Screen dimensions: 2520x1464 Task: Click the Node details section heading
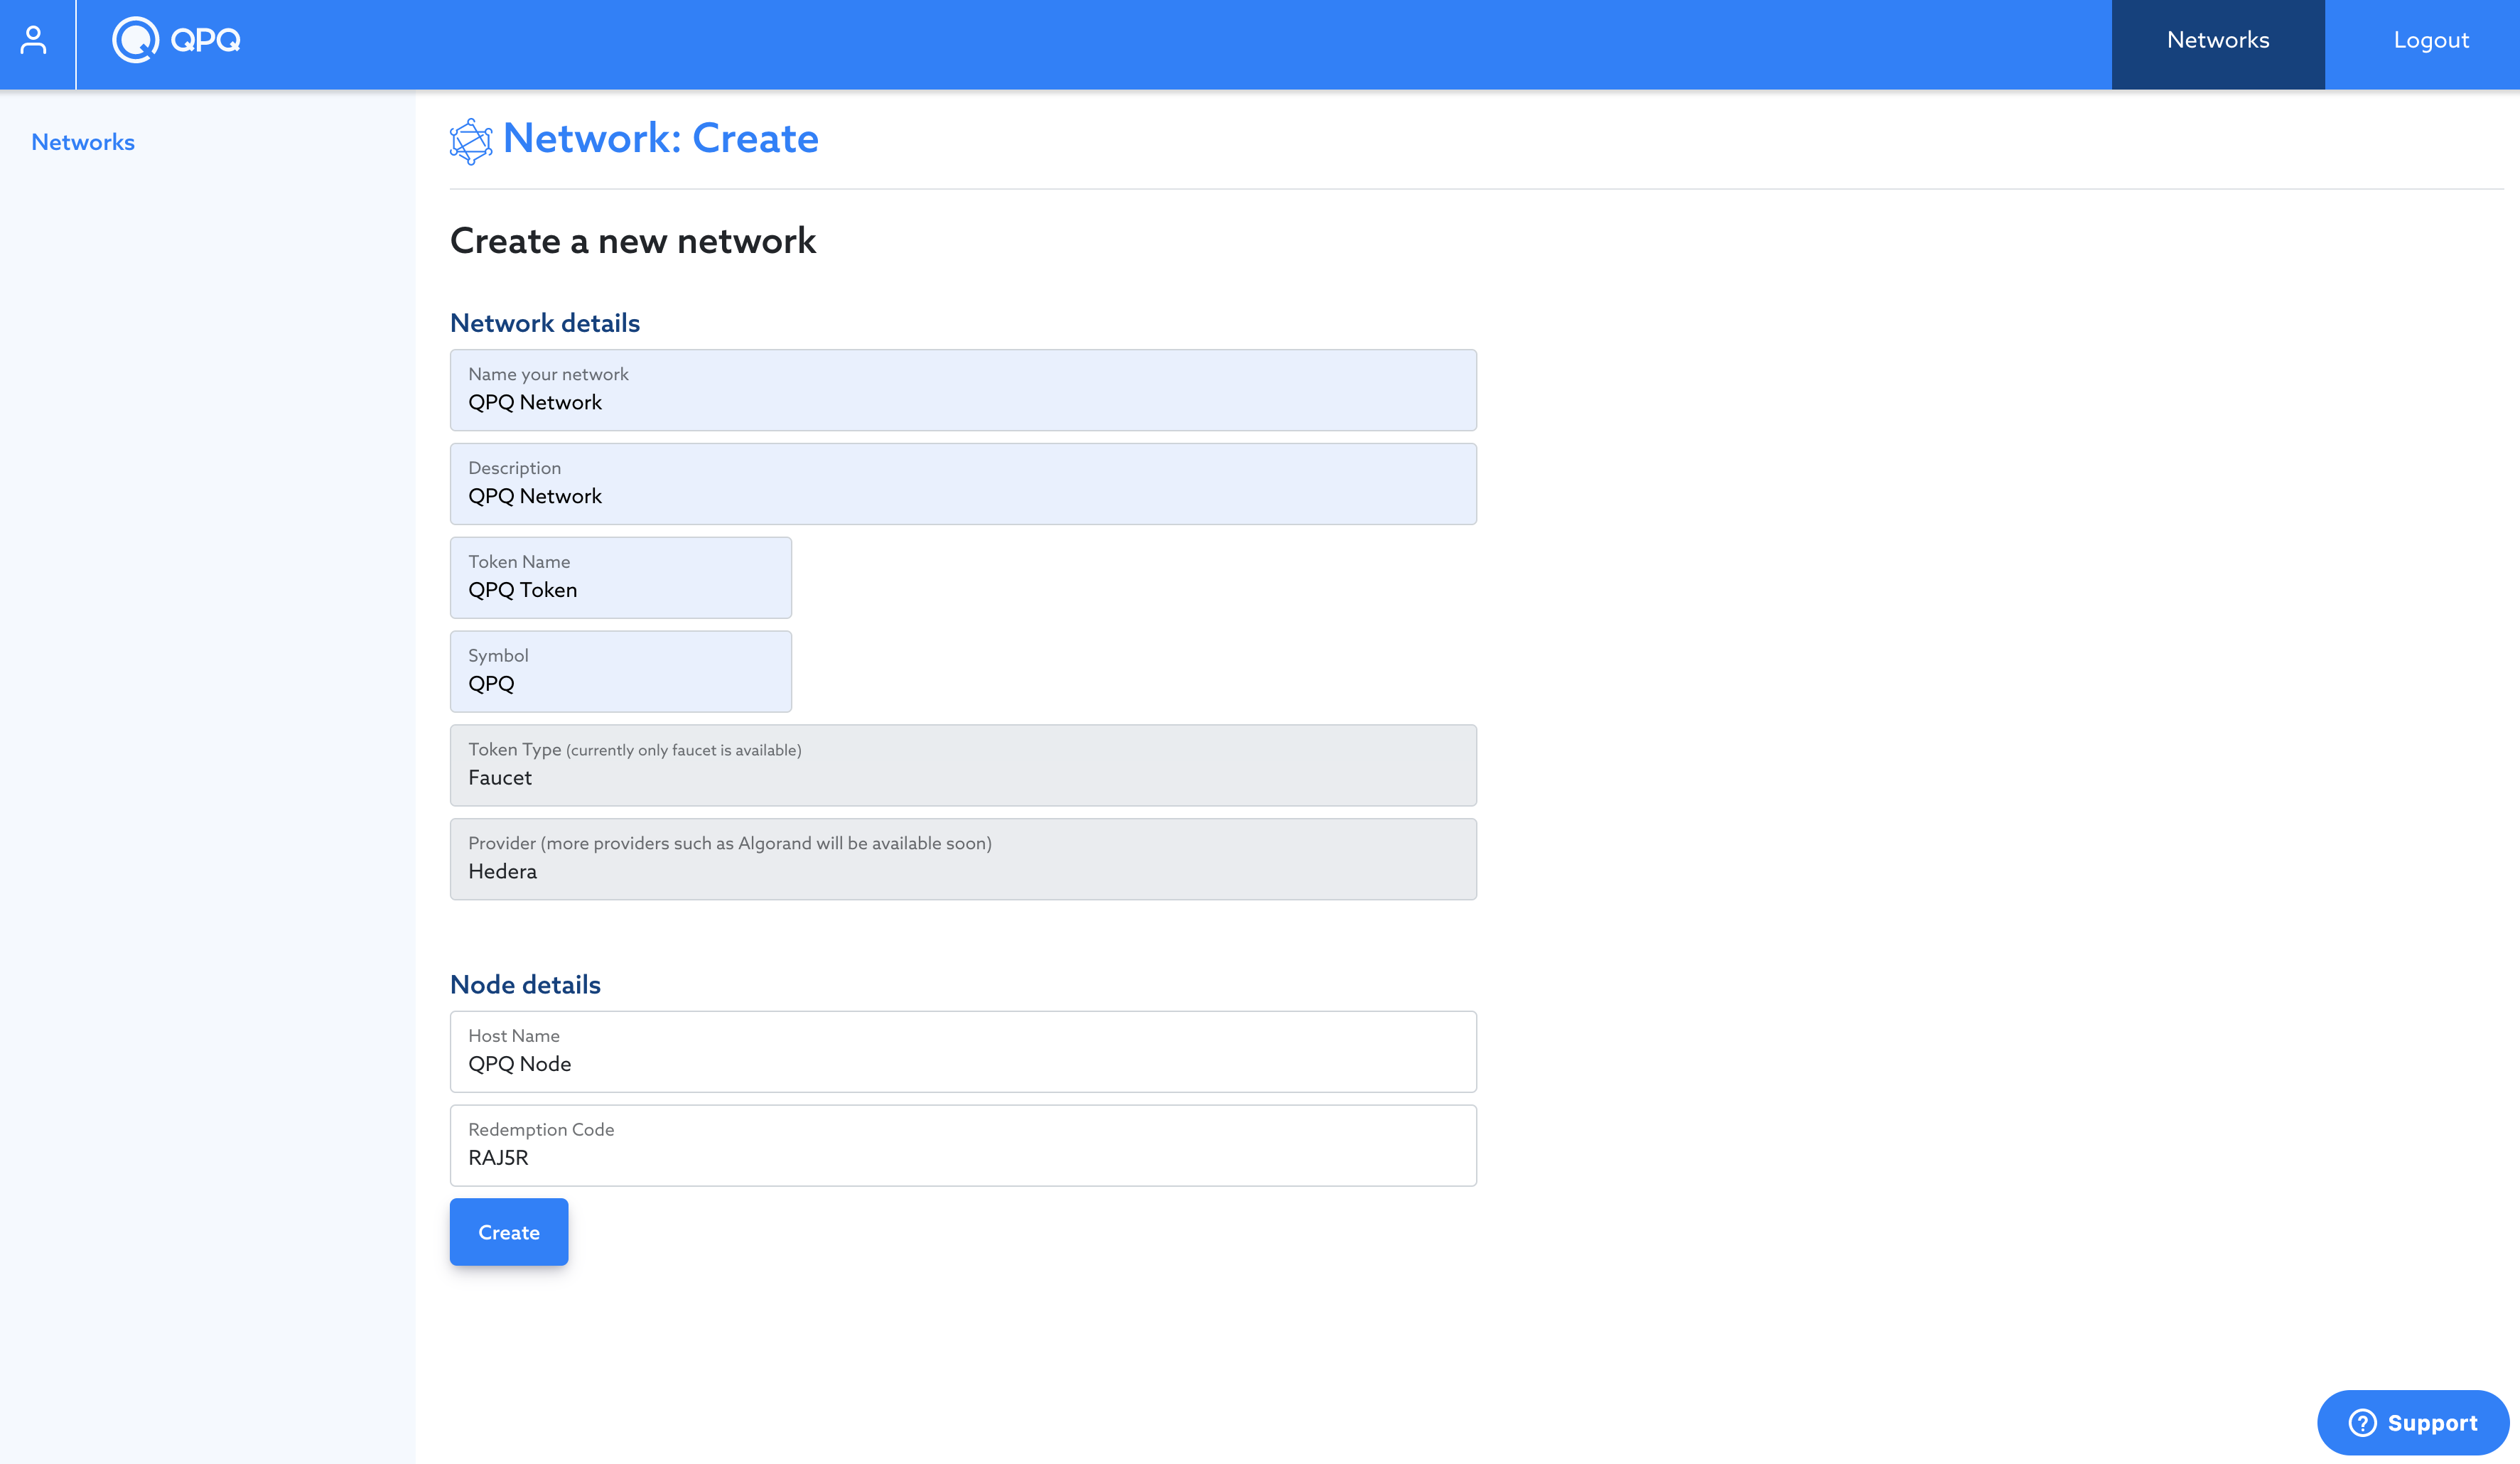pos(525,985)
